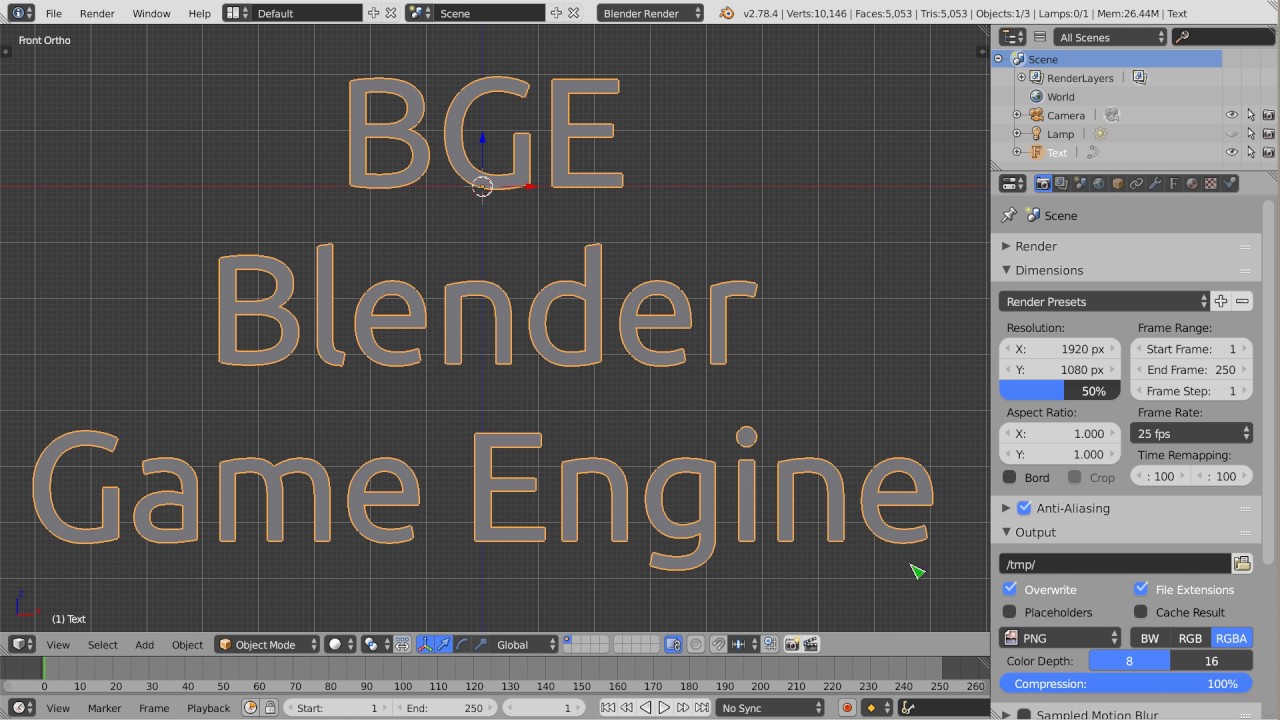Viewport: 1280px width, 720px height.
Task: Uncheck the Overwrite checkbox
Action: [1010, 589]
